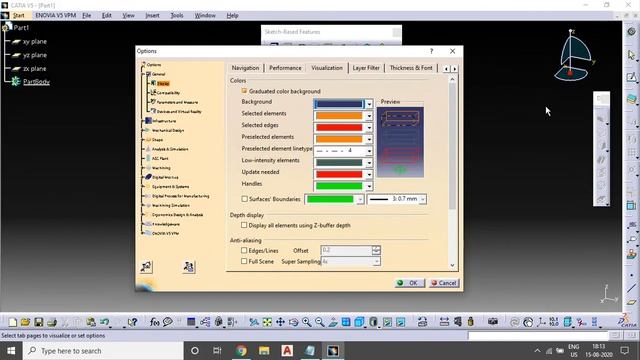The height and width of the screenshot is (360, 640).
Task: Select the Pan four-arrow icon
Action: (280, 322)
